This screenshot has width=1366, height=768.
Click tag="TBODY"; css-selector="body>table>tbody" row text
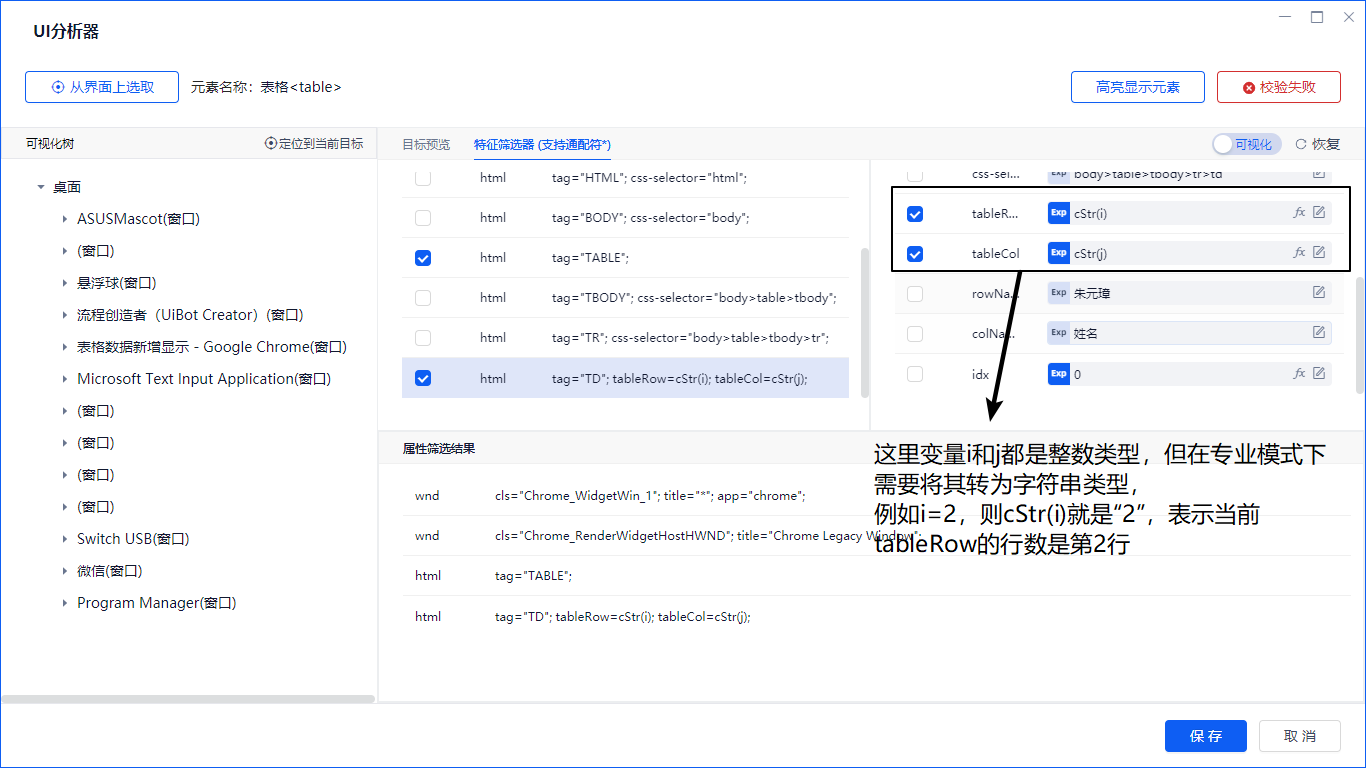tap(694, 298)
